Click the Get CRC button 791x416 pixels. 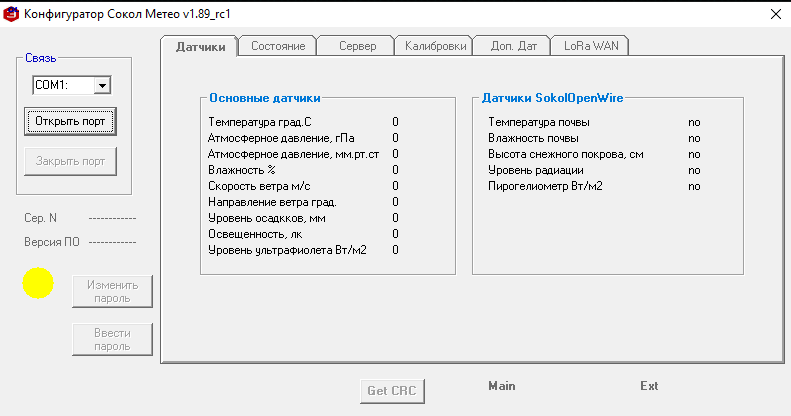[x=392, y=391]
